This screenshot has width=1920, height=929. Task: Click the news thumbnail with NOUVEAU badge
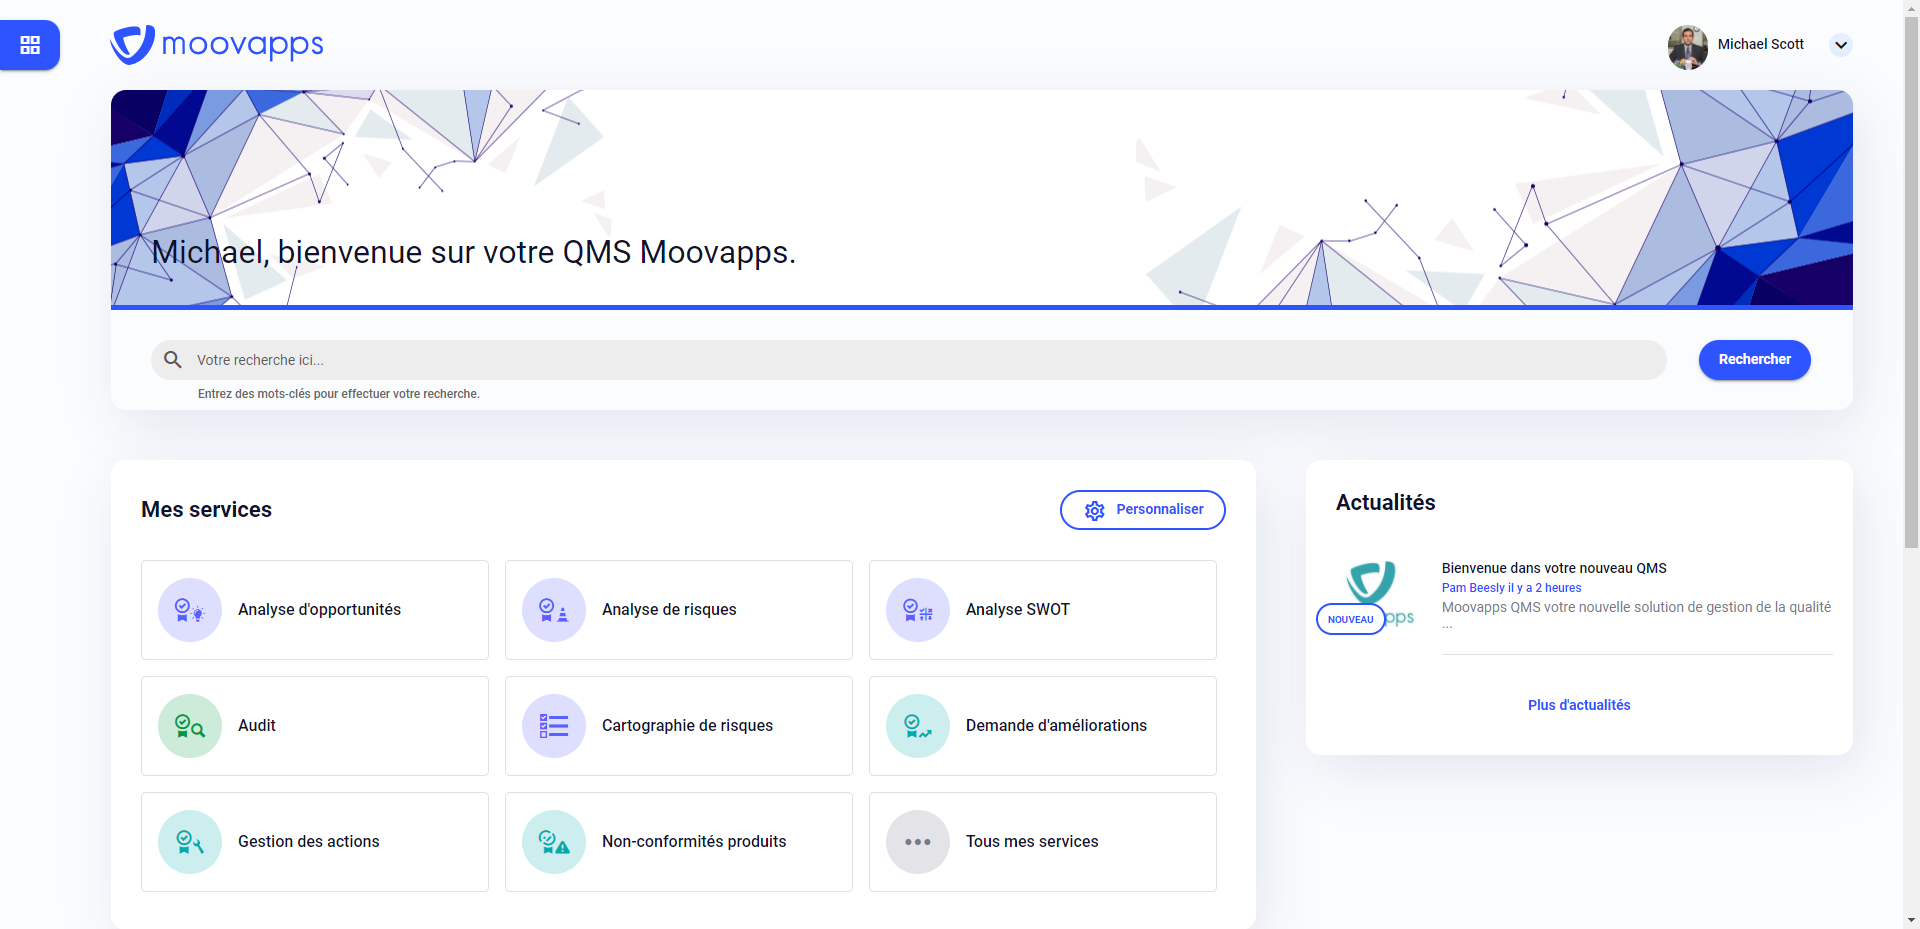(1368, 596)
